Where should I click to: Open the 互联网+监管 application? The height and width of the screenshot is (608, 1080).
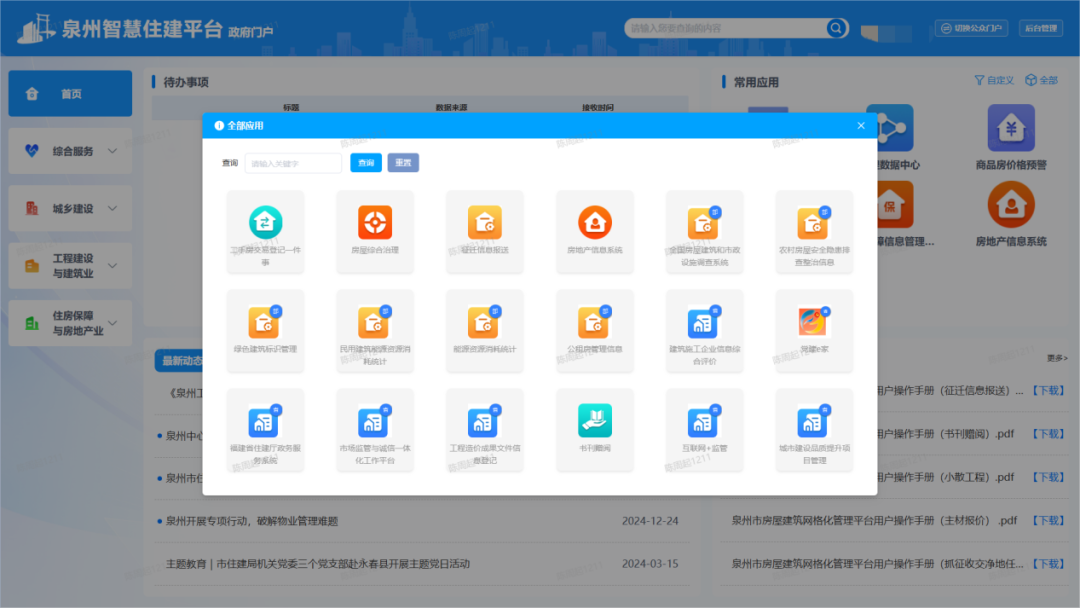(x=704, y=421)
